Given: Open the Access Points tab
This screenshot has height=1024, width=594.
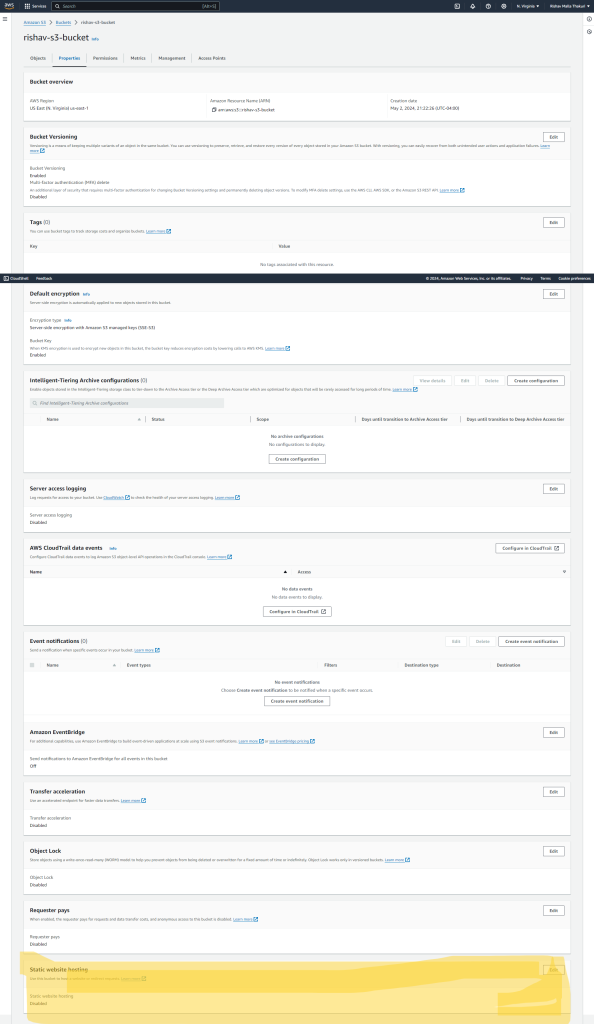Looking at the screenshot, I should pyautogui.click(x=211, y=58).
